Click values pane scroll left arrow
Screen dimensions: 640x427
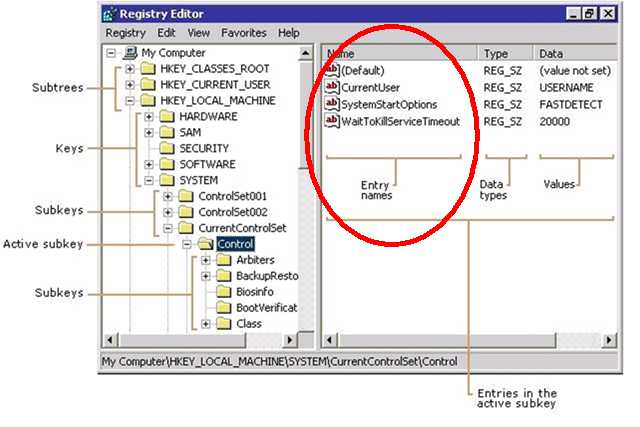tap(331, 340)
